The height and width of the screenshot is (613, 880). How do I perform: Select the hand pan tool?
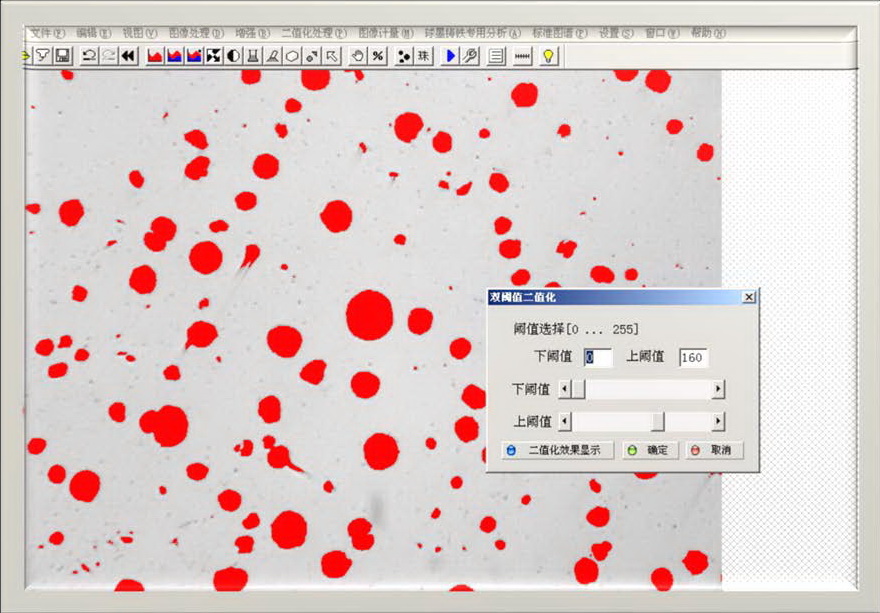tap(358, 56)
